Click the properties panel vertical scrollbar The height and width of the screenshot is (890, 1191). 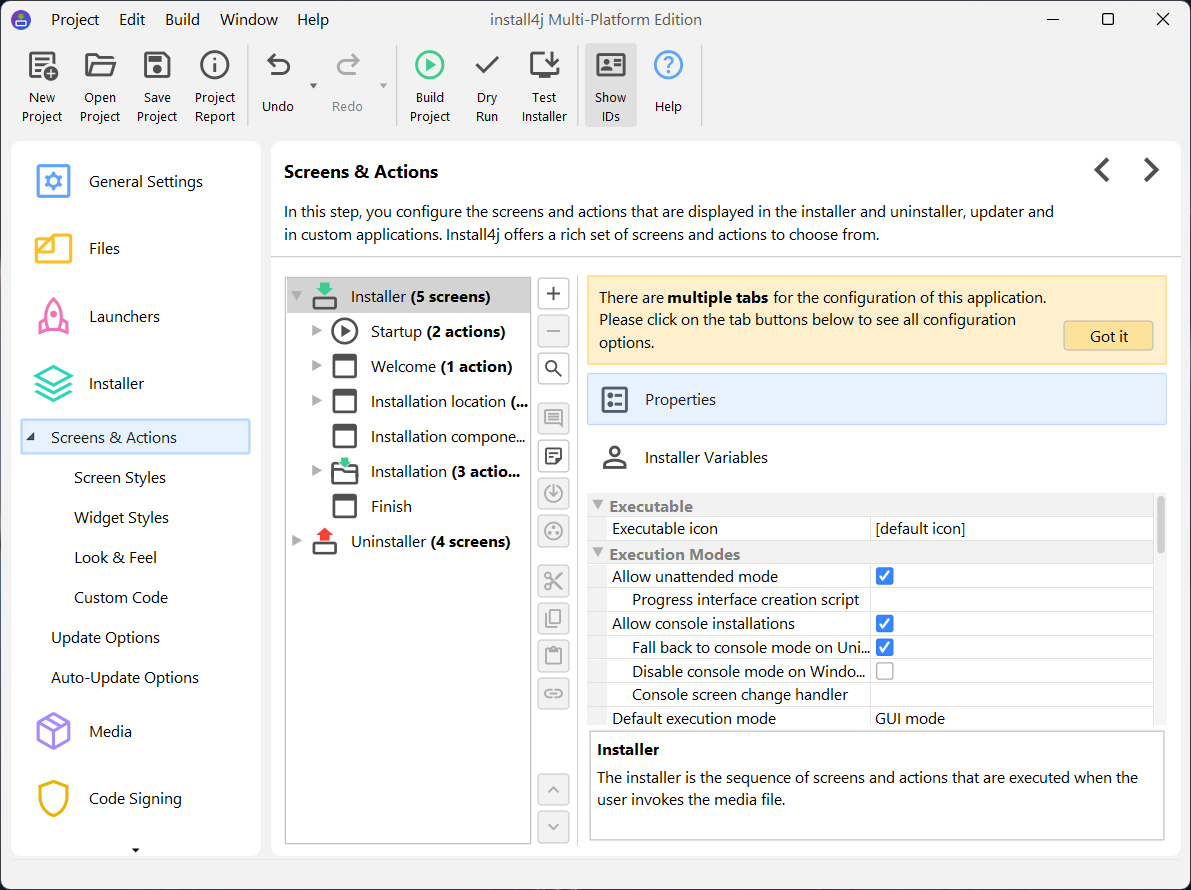click(1160, 525)
